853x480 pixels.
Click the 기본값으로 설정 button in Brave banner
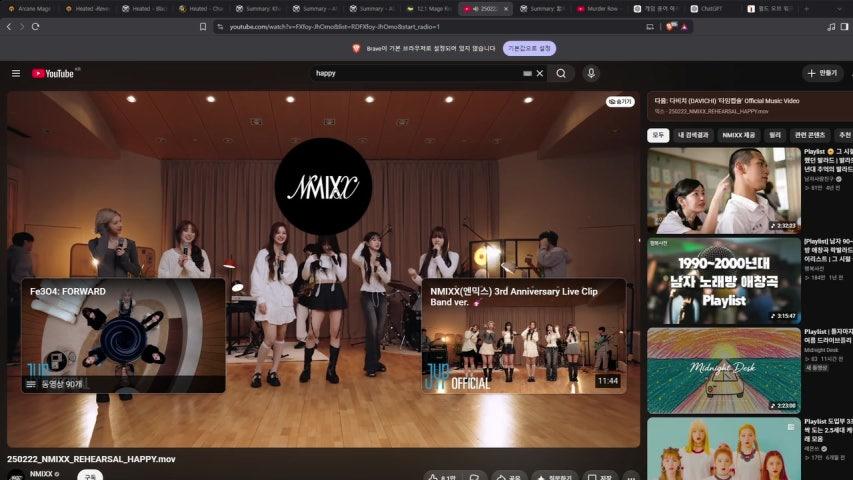pos(529,48)
